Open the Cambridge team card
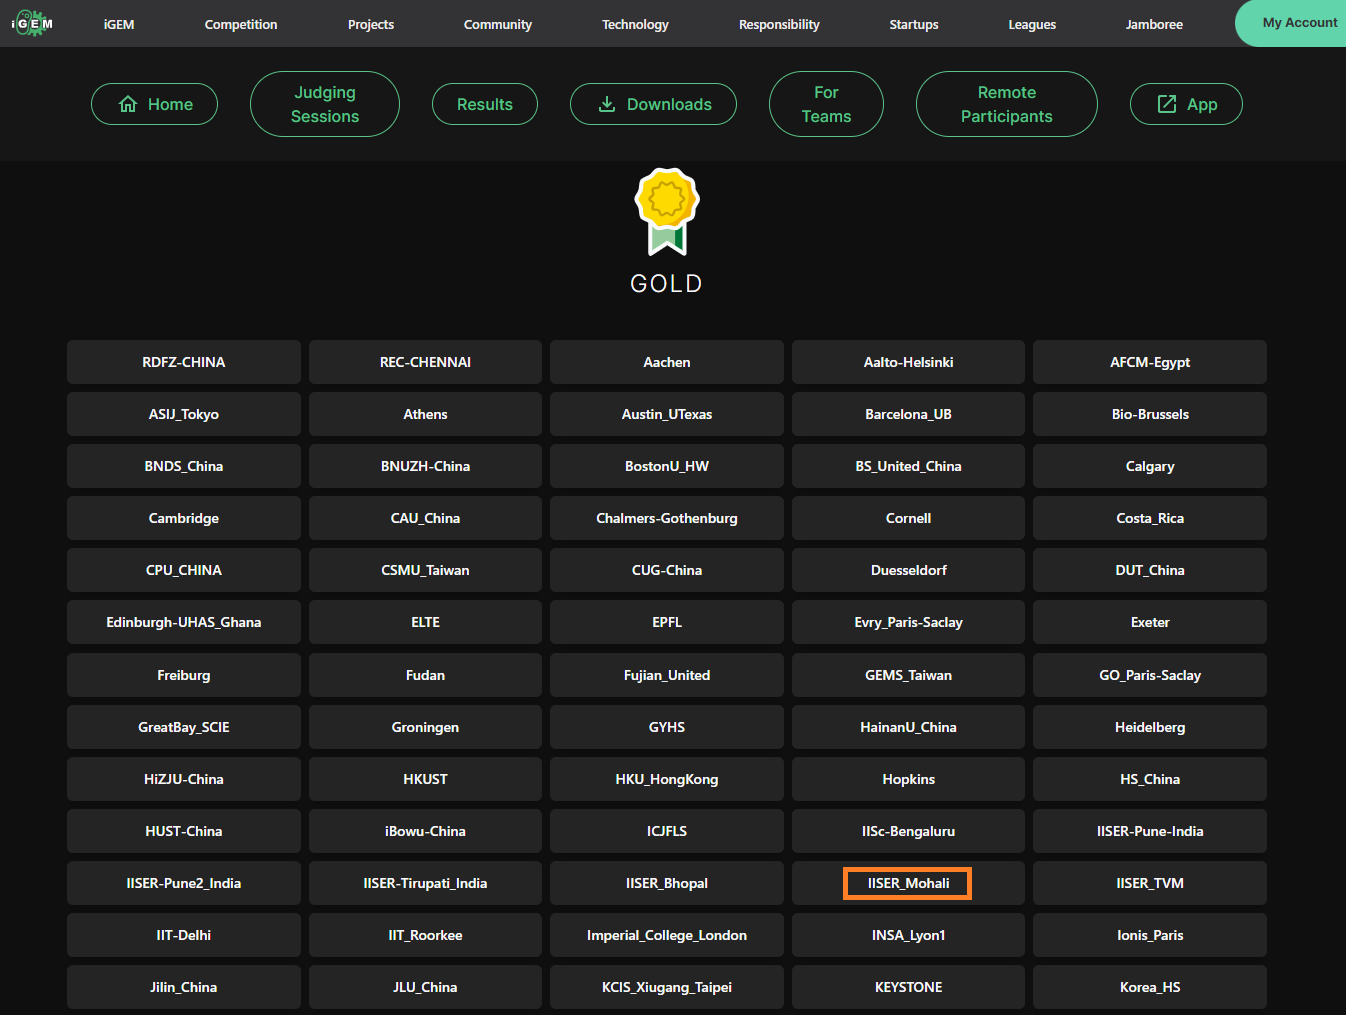 point(184,518)
